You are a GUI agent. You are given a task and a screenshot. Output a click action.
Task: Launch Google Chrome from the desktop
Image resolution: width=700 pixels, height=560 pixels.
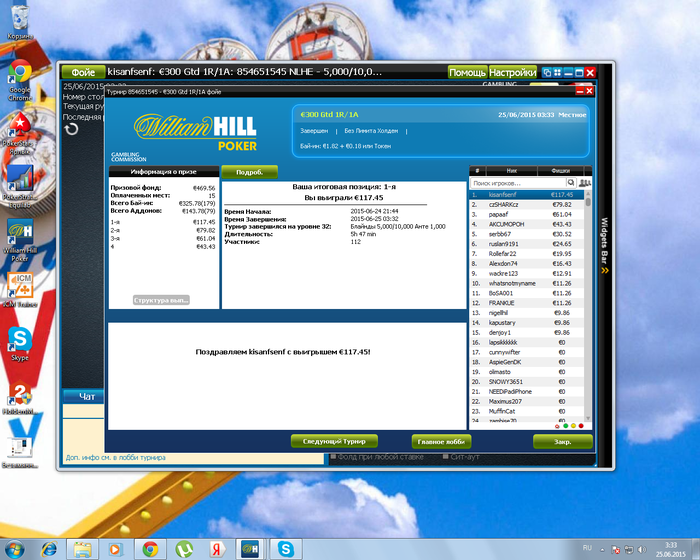(20, 79)
